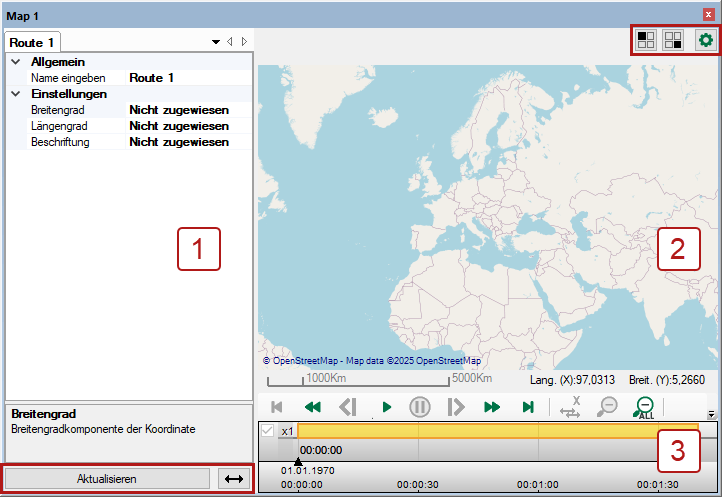
Task: Select the Beschriftung property label
Action: coord(60,142)
